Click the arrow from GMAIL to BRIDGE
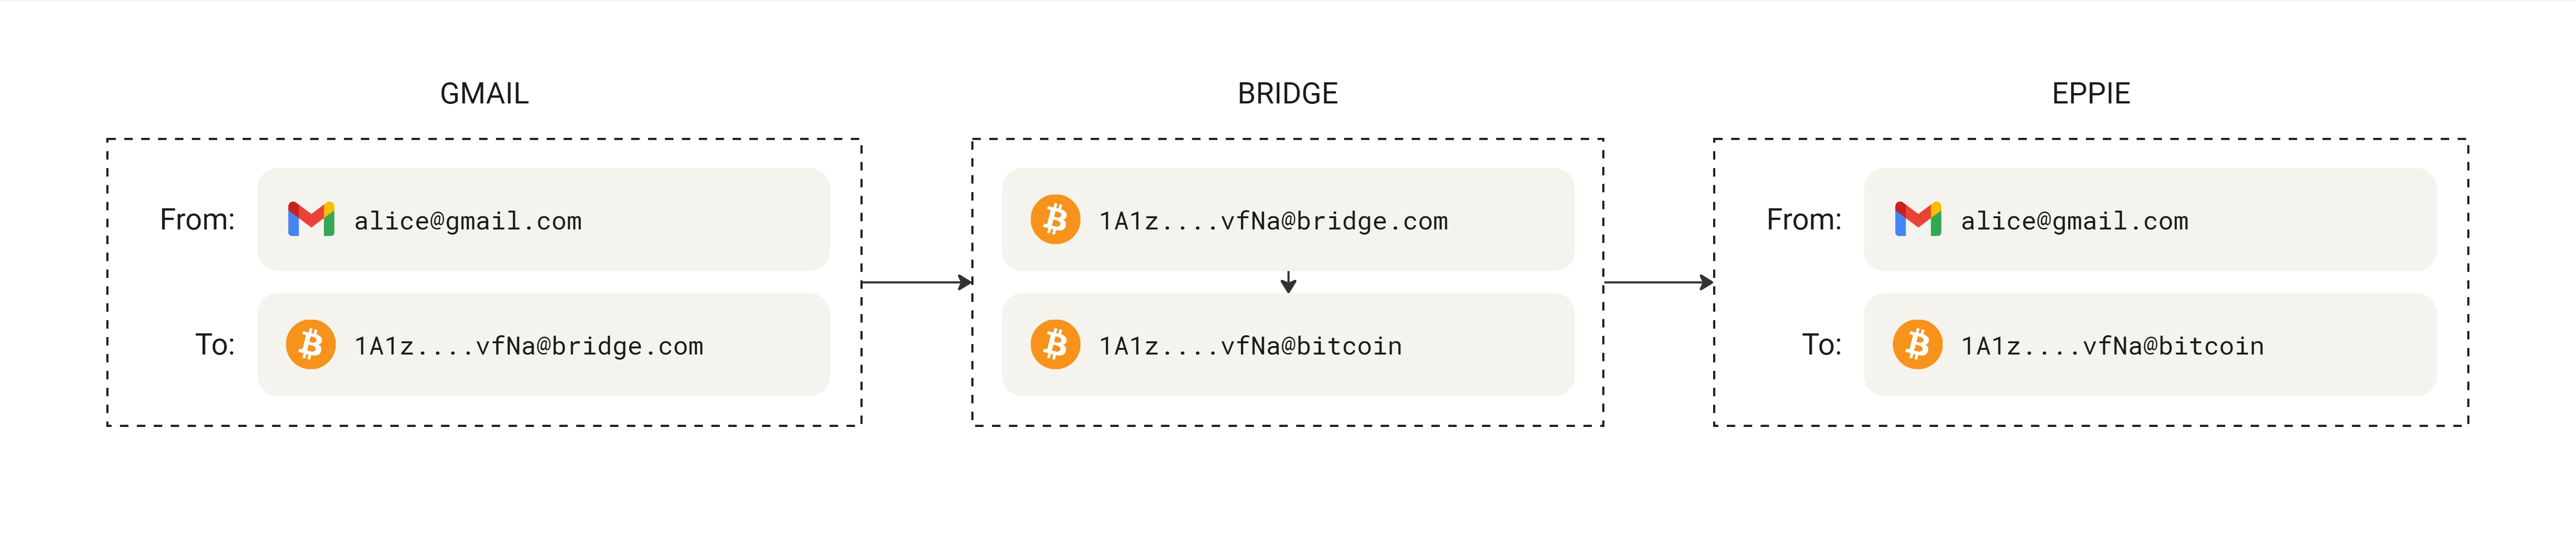This screenshot has width=2576, height=536. click(x=916, y=283)
